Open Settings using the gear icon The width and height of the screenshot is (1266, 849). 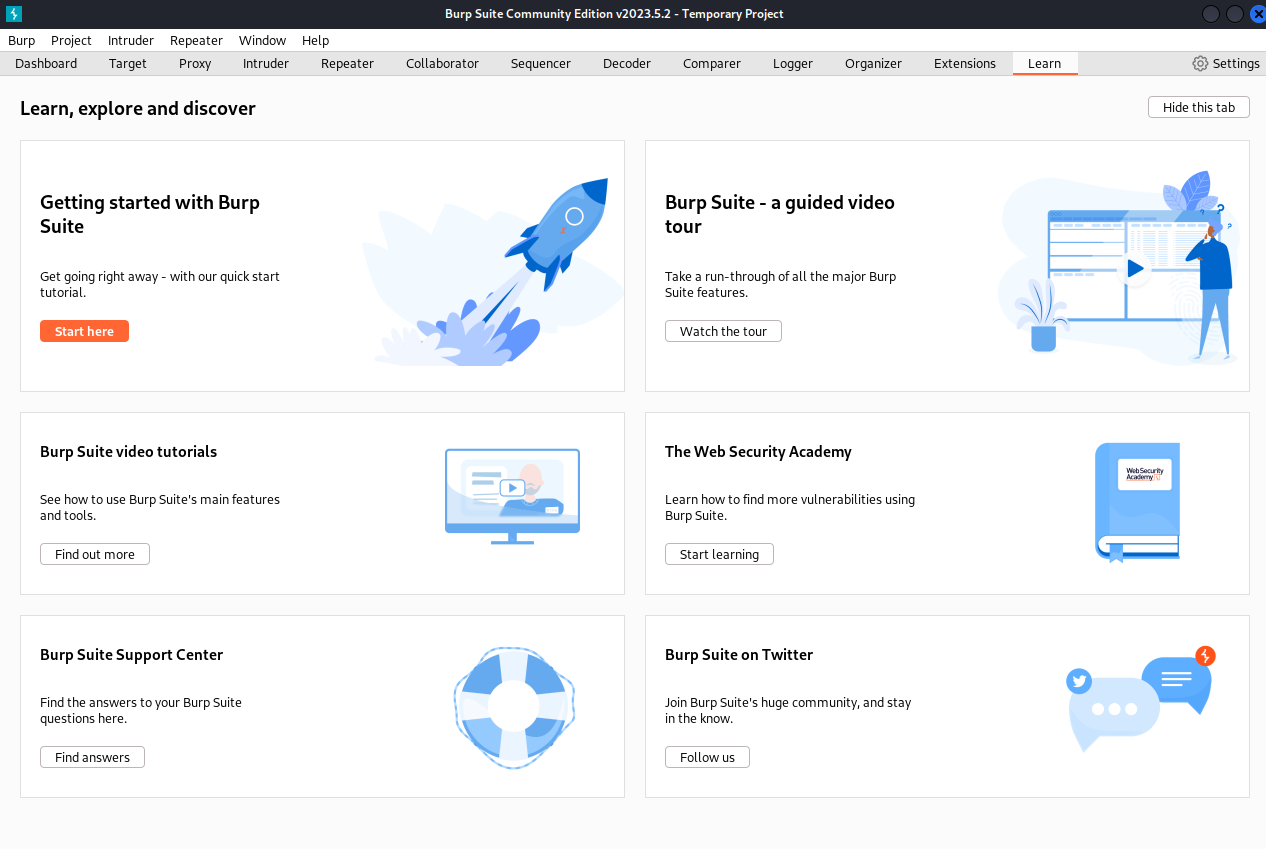(1200, 63)
